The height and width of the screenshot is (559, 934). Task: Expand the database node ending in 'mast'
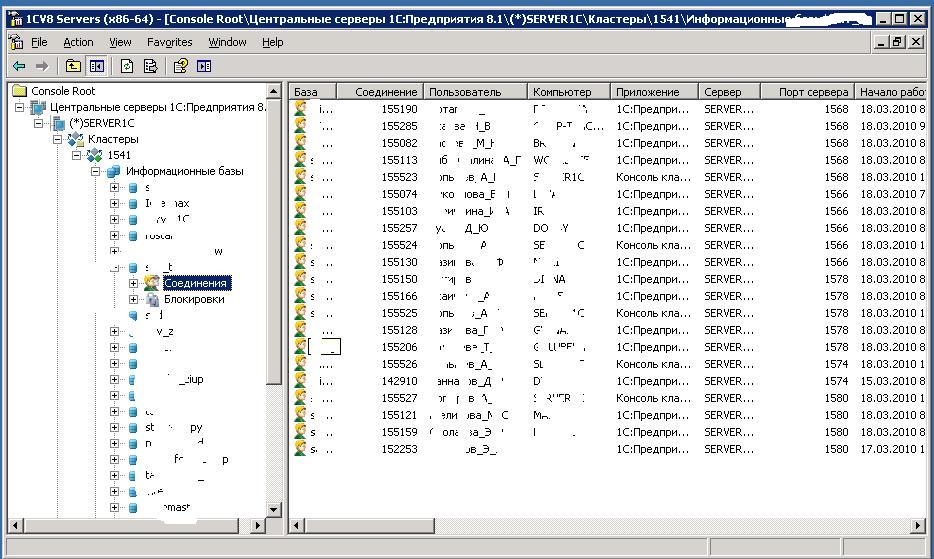click(114, 507)
